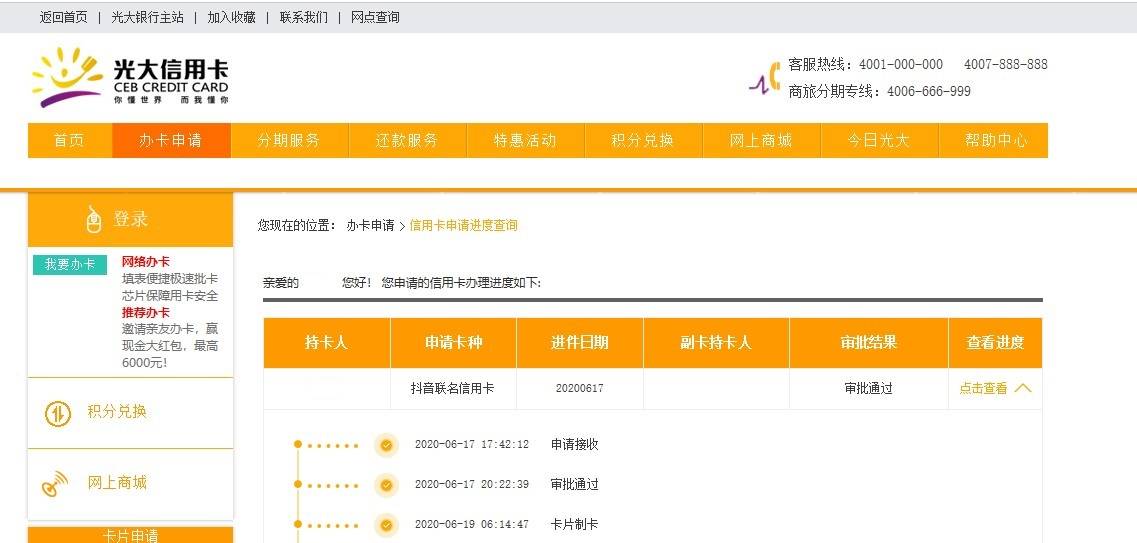Click the 查看进度 column header
1137x543 pixels.
pyautogui.click(x=996, y=343)
